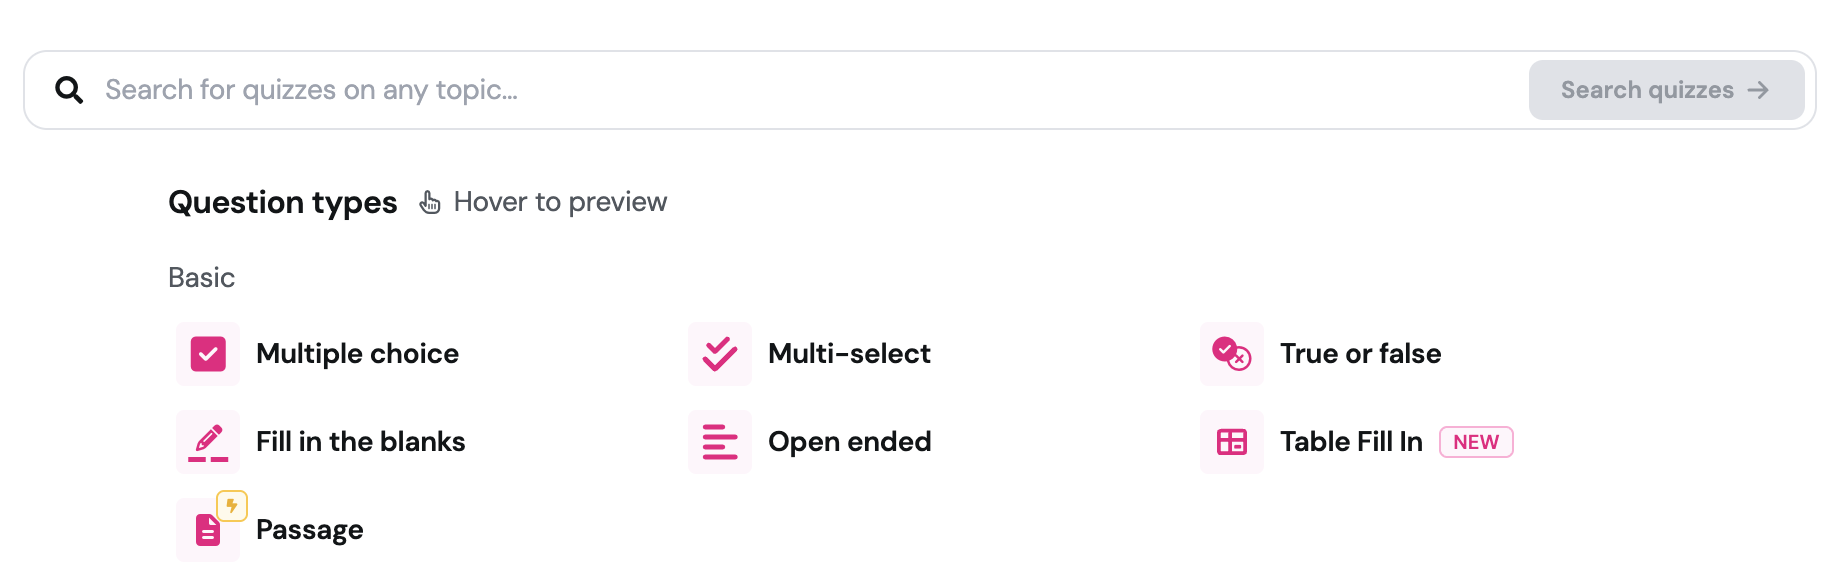Select the Table Fill In option

coord(1351,442)
